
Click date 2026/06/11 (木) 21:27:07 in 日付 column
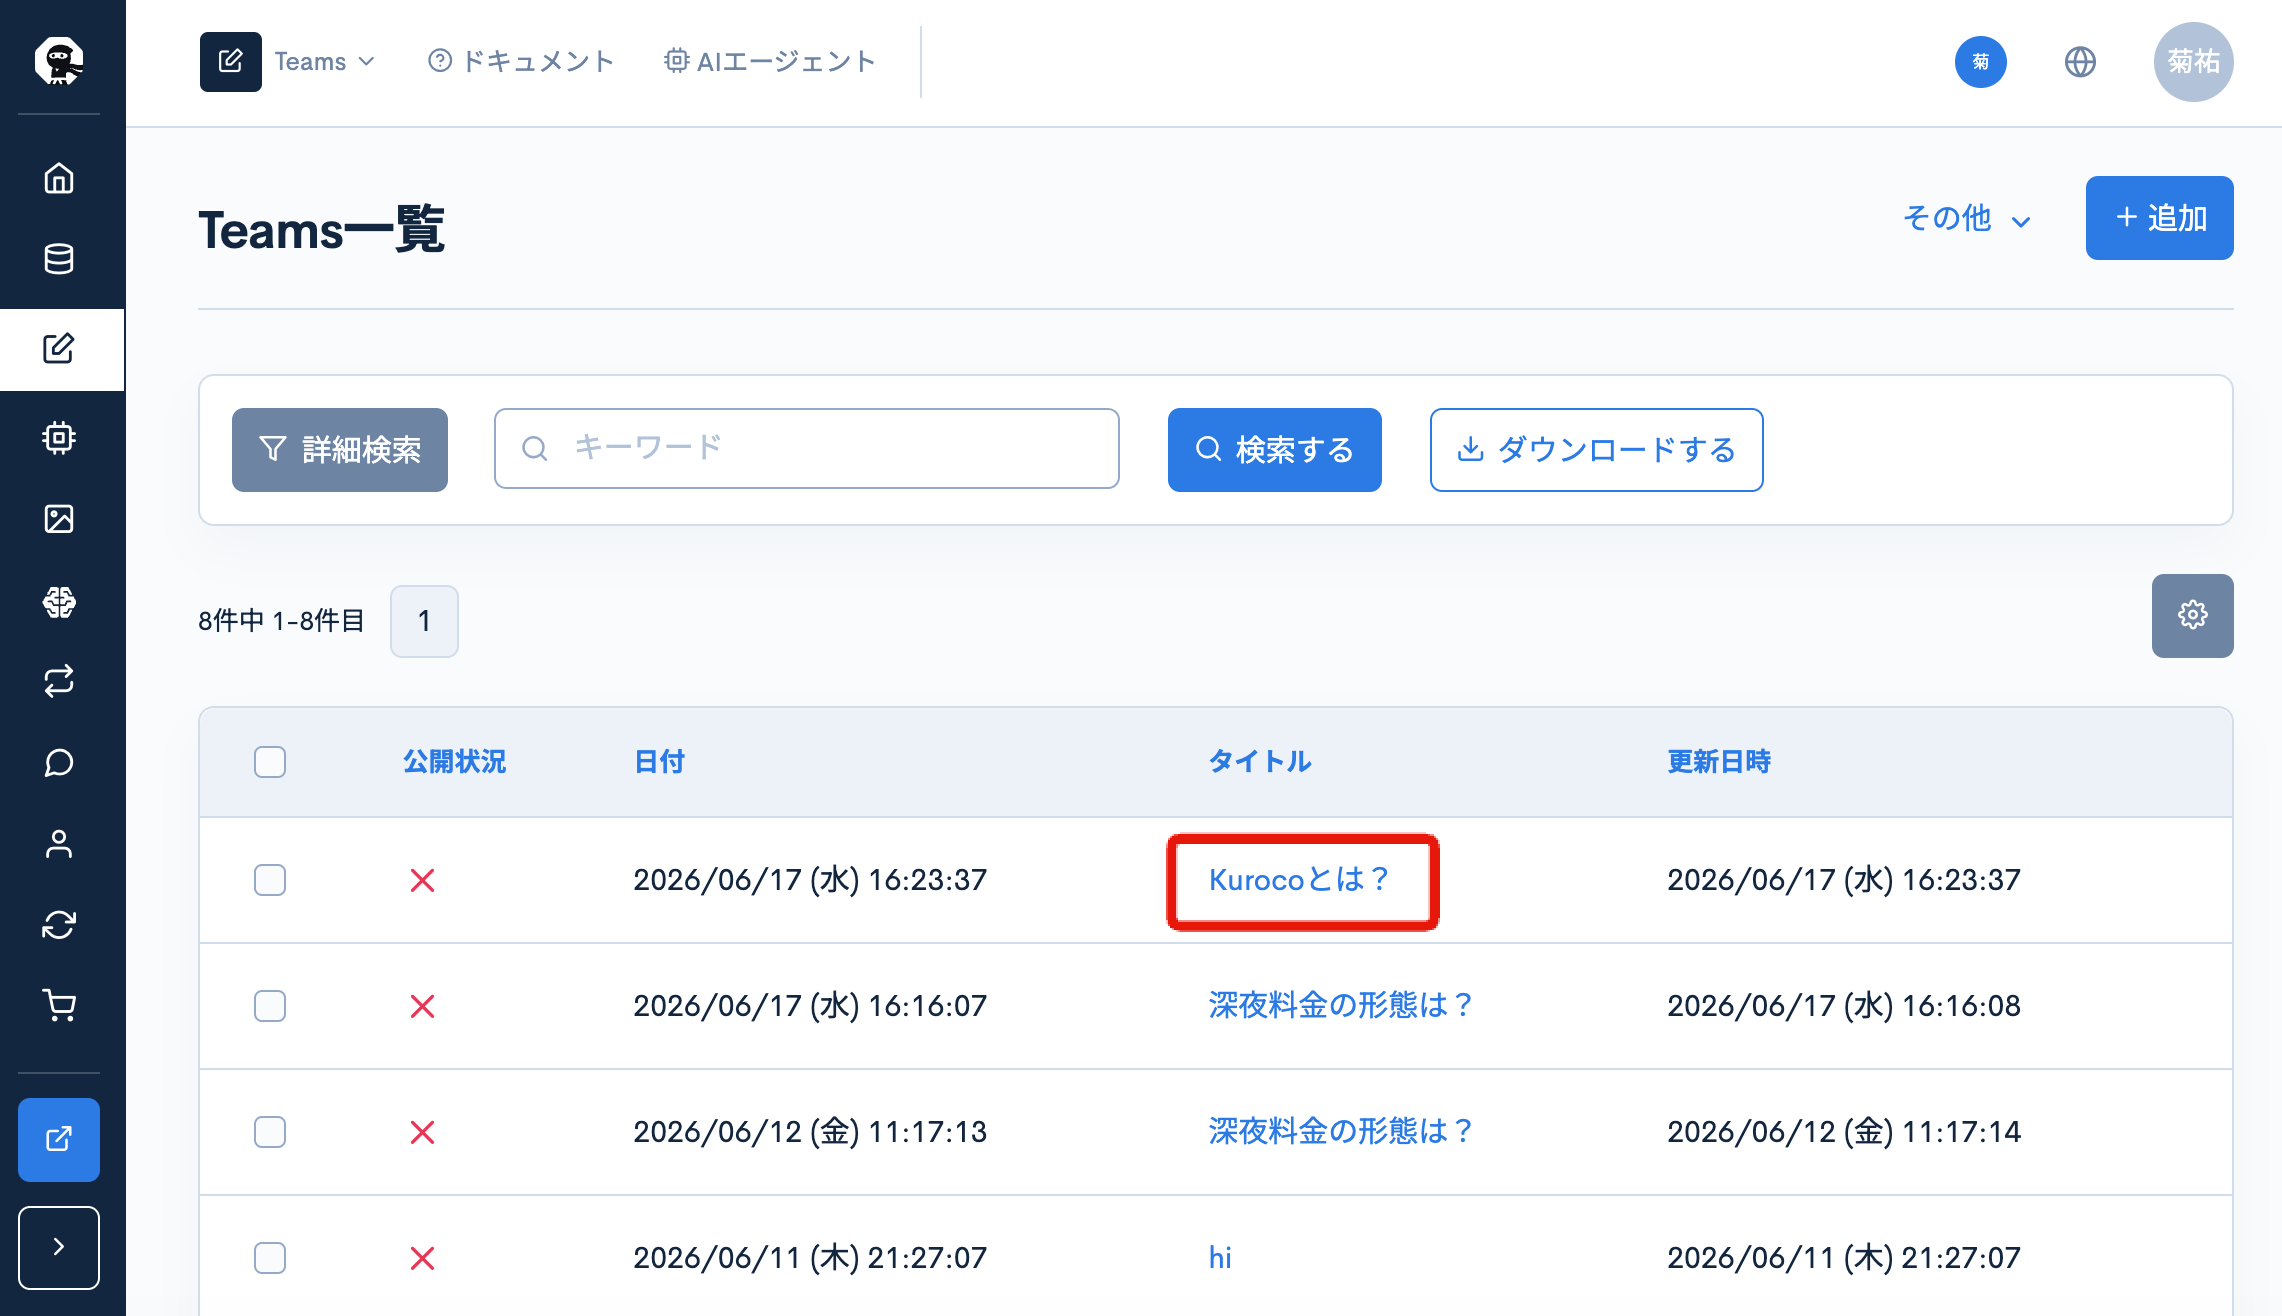[x=810, y=1258]
